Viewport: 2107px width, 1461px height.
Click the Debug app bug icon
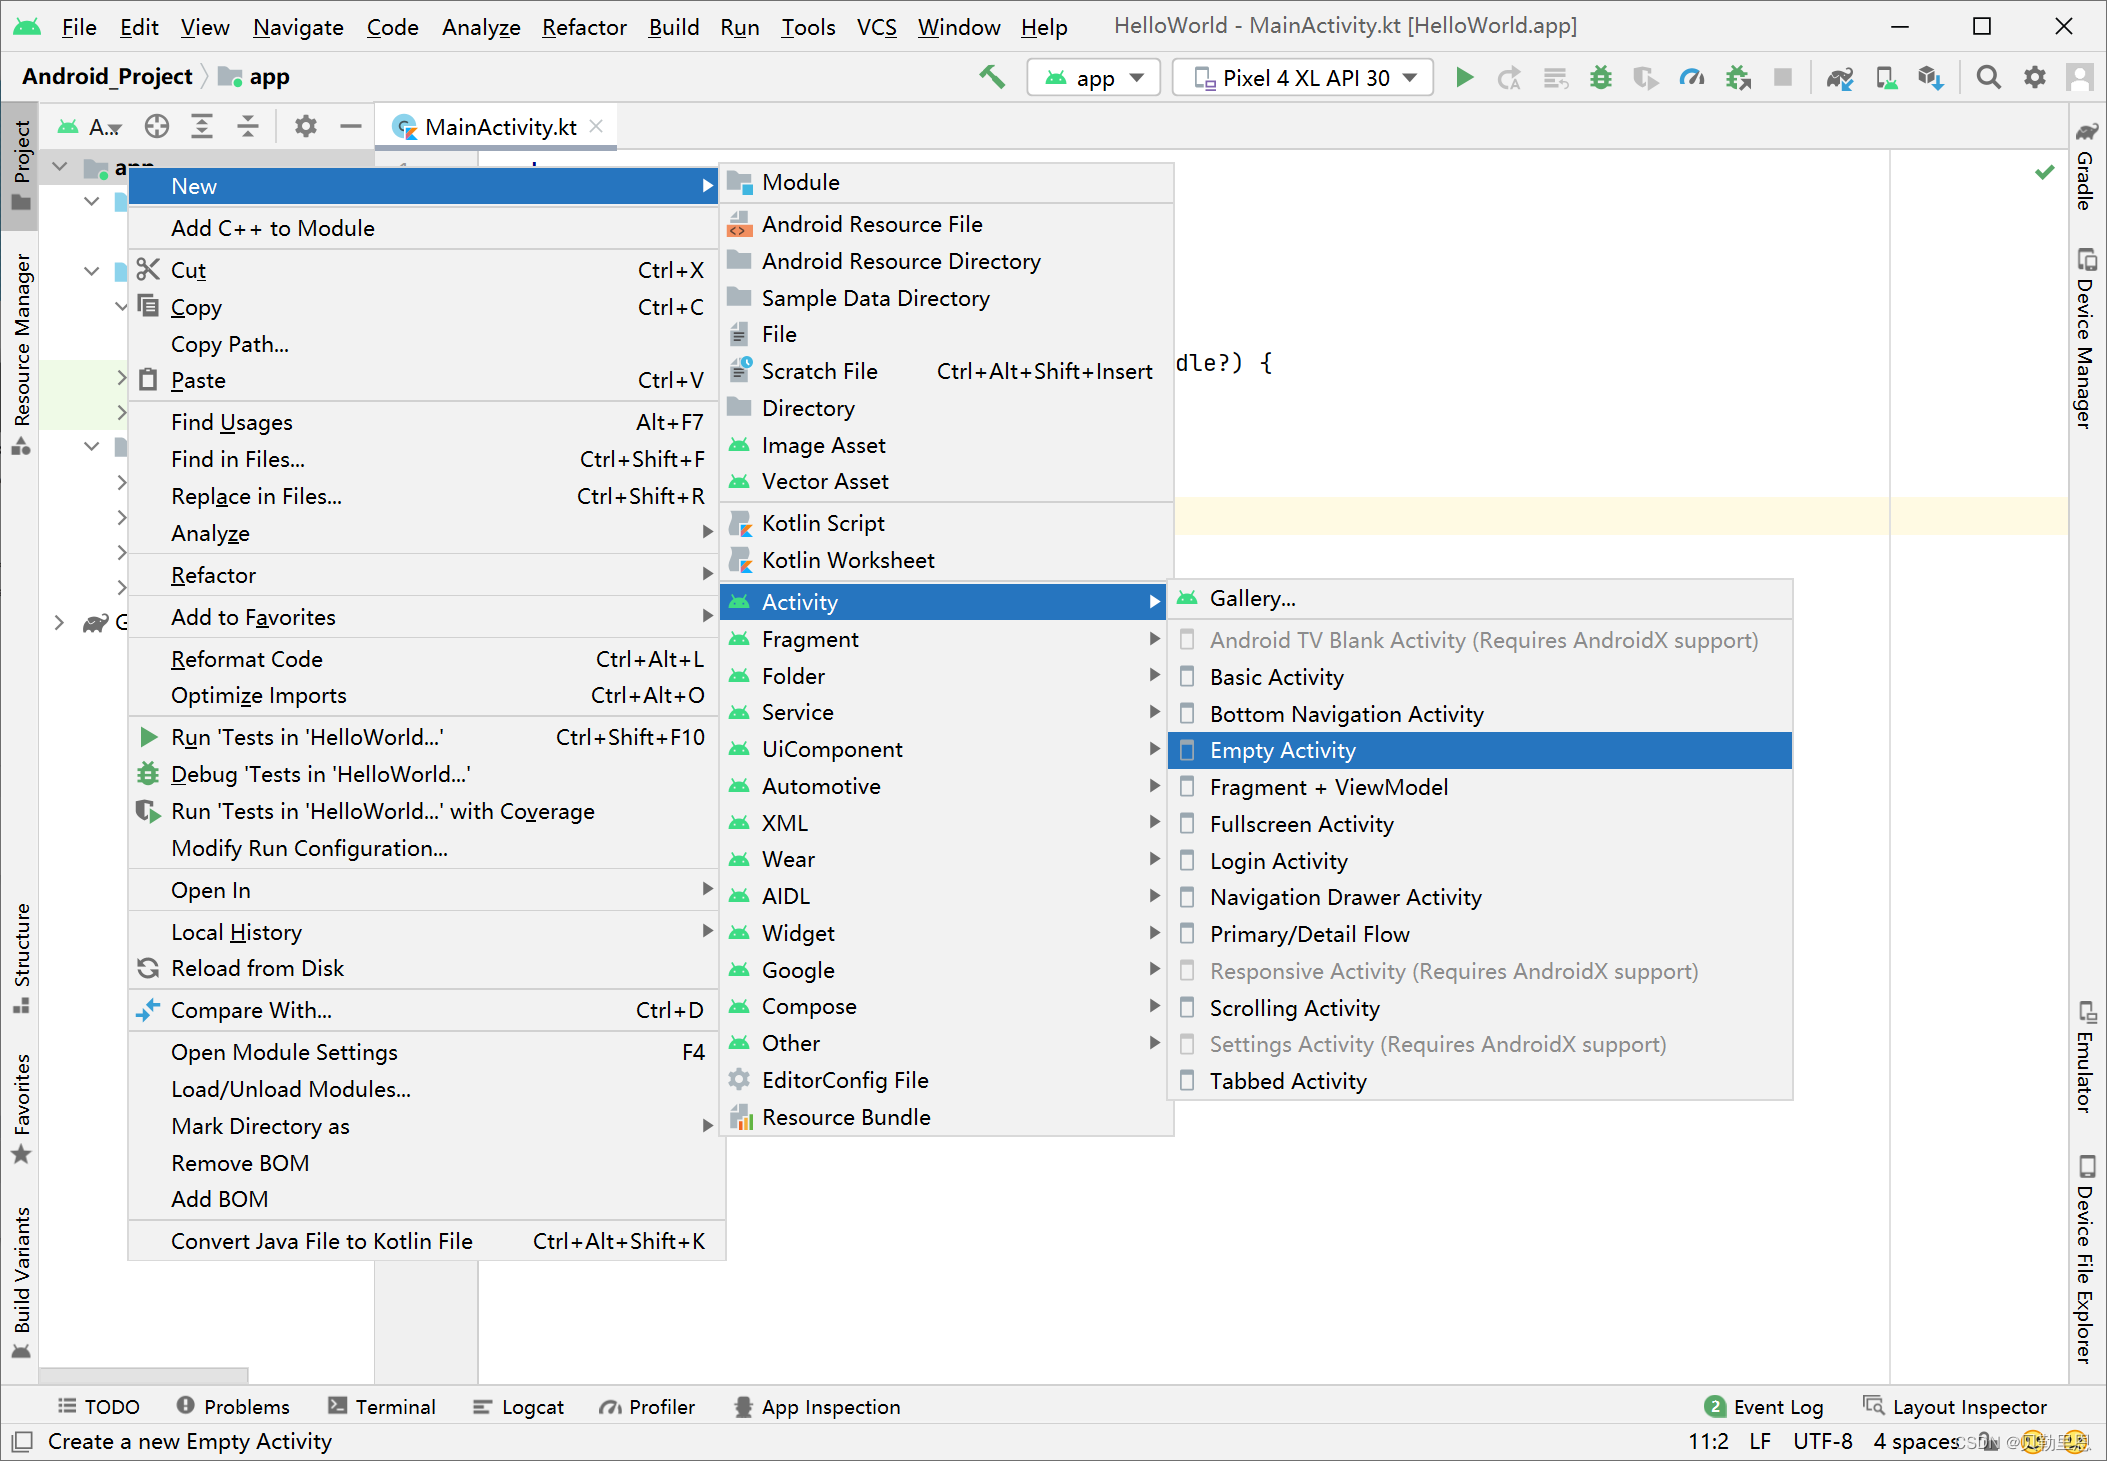pos(1600,77)
